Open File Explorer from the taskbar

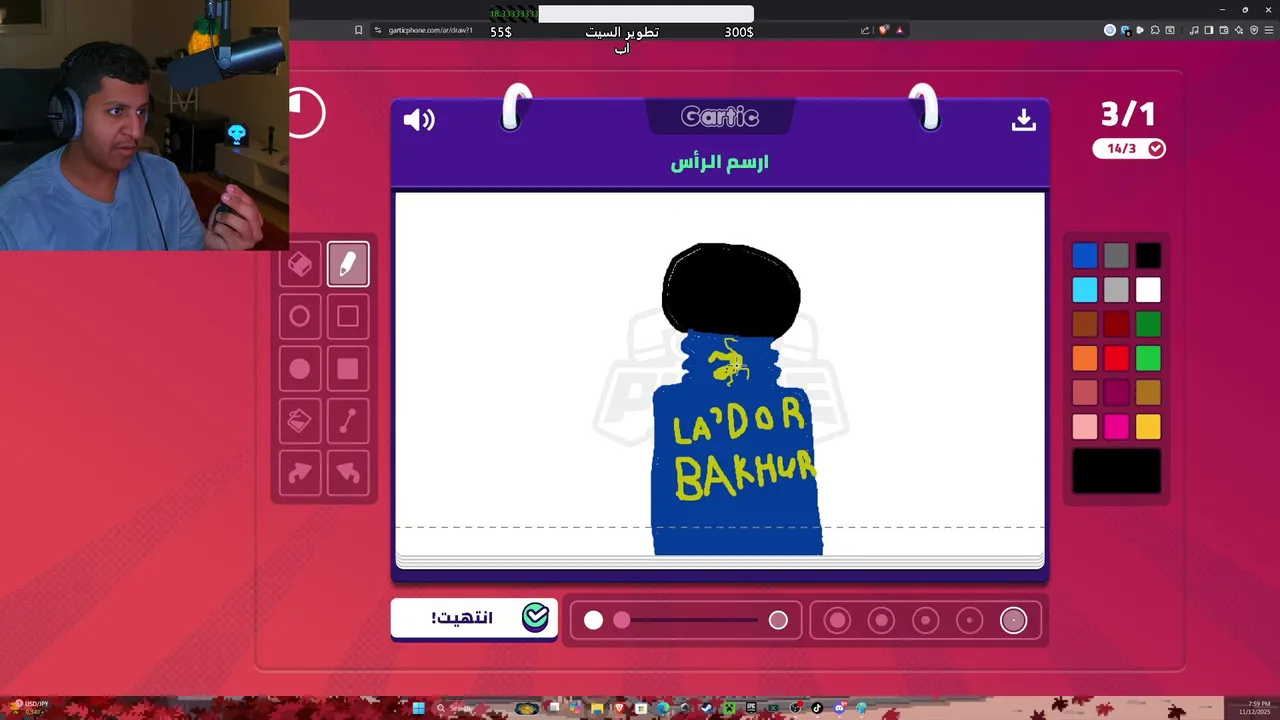597,708
